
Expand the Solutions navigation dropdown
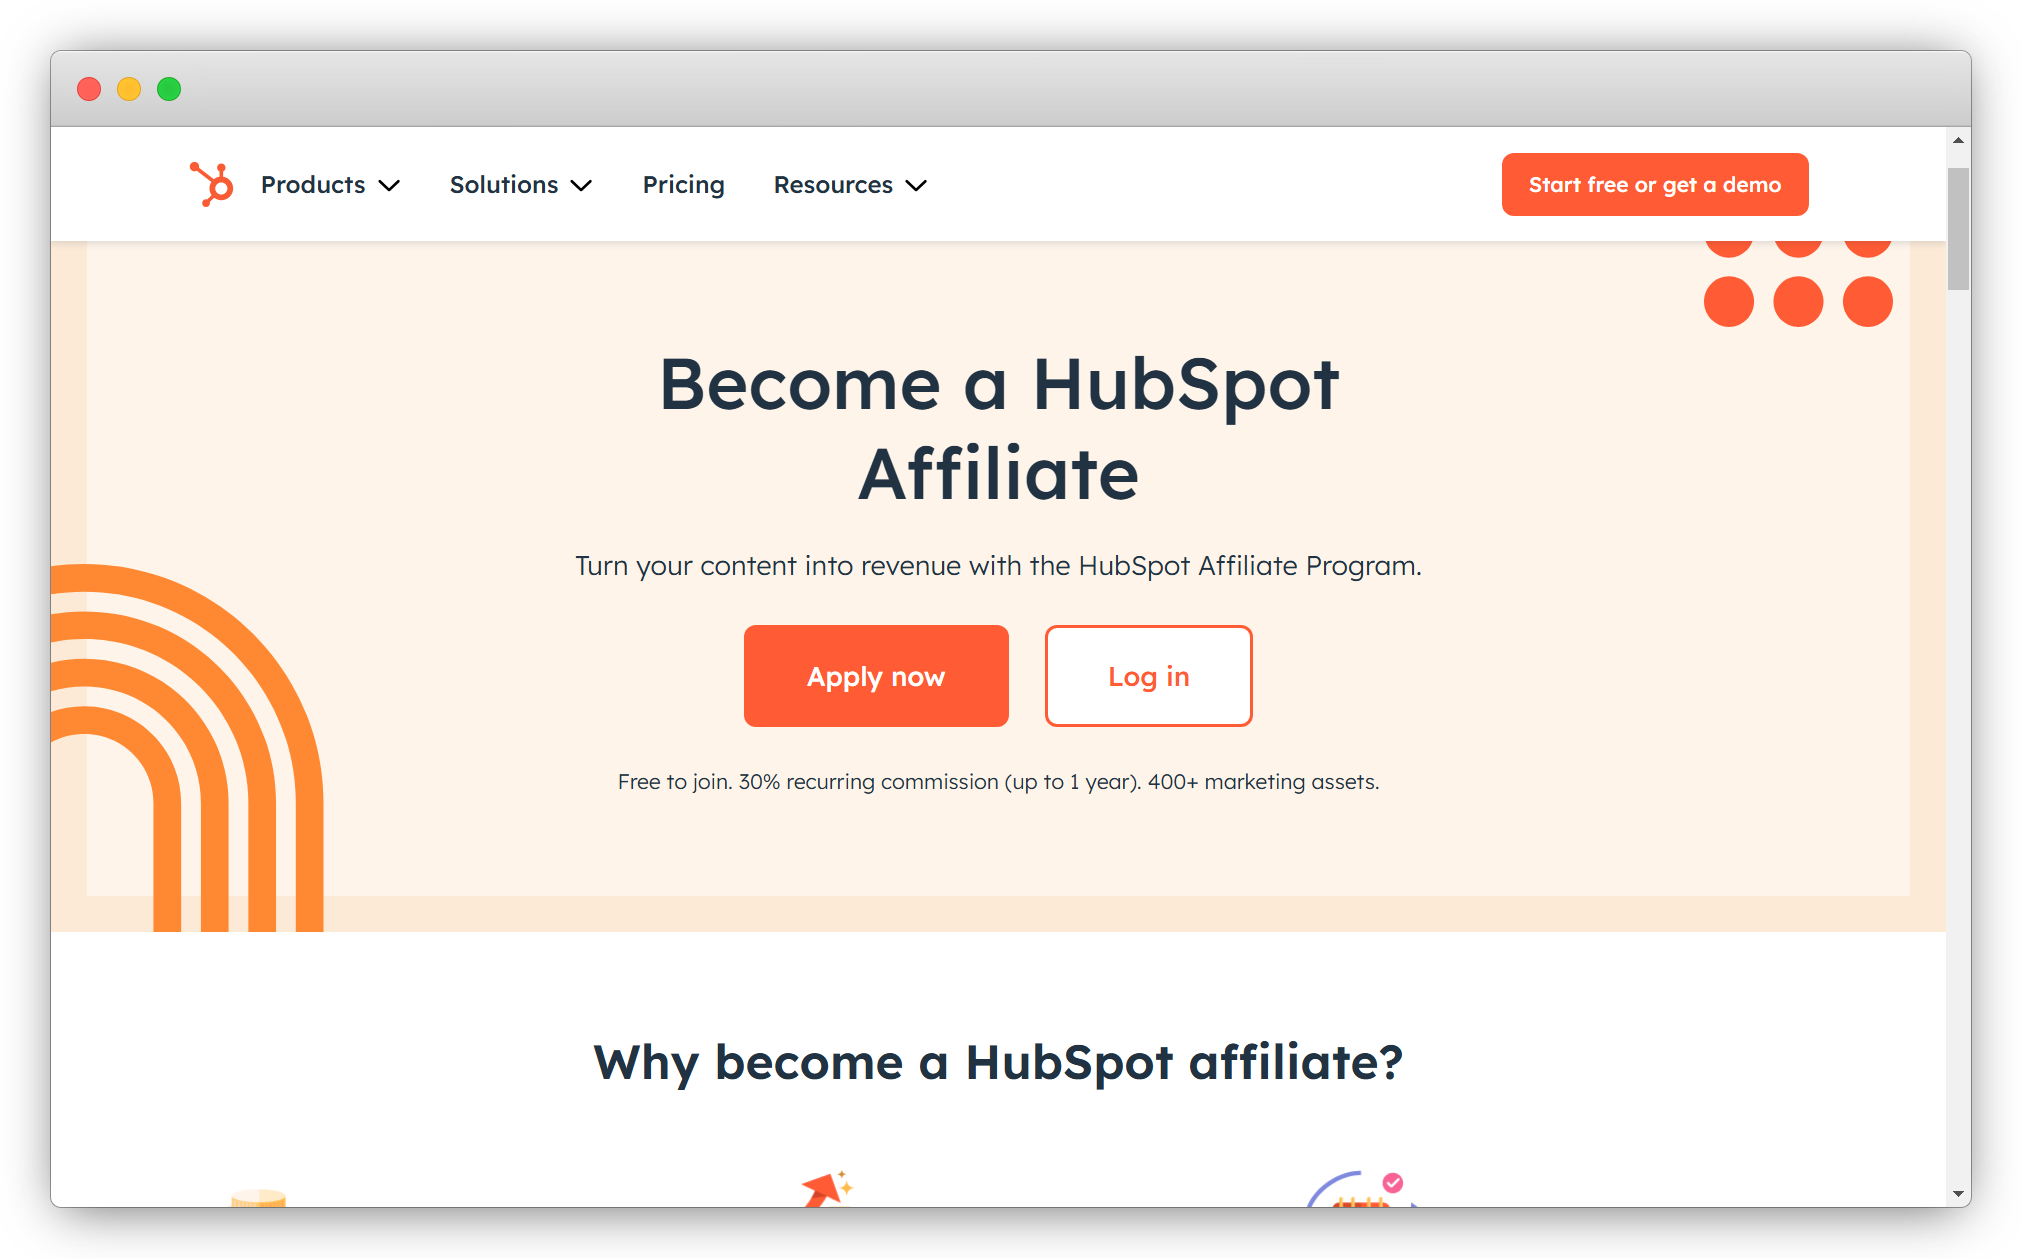(x=520, y=184)
